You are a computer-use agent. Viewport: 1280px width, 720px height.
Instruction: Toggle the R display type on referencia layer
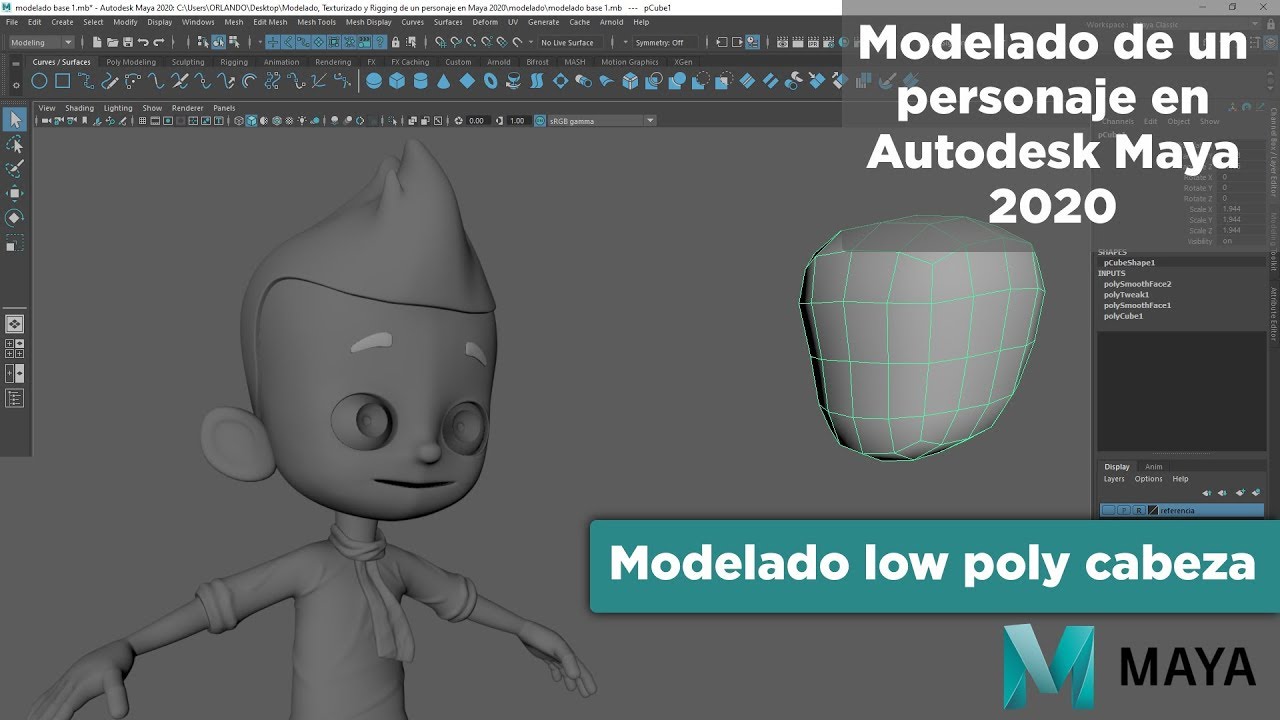point(1139,510)
